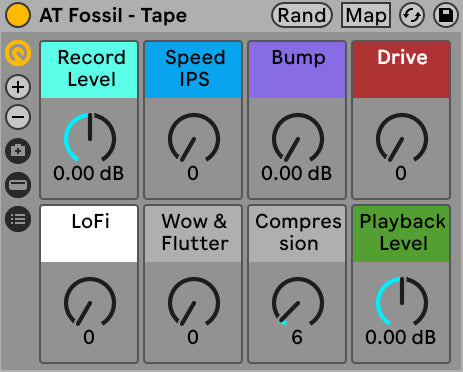Click the Wow & Flutter knob

click(x=194, y=302)
